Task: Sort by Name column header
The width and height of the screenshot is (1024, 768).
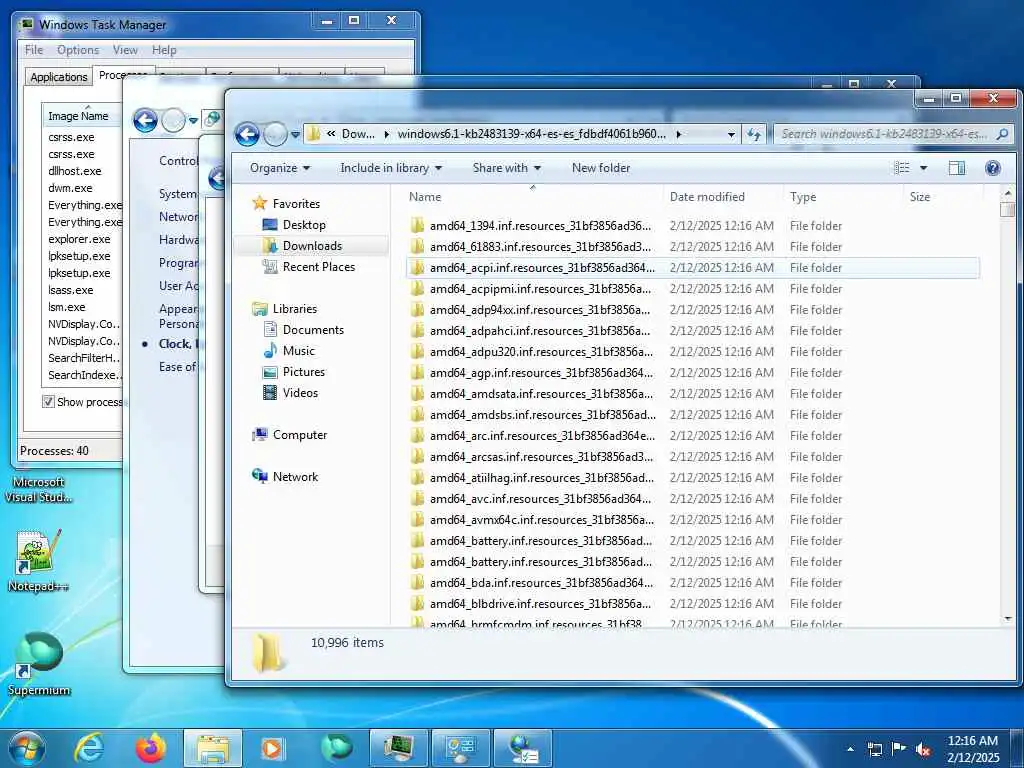Action: pos(533,197)
